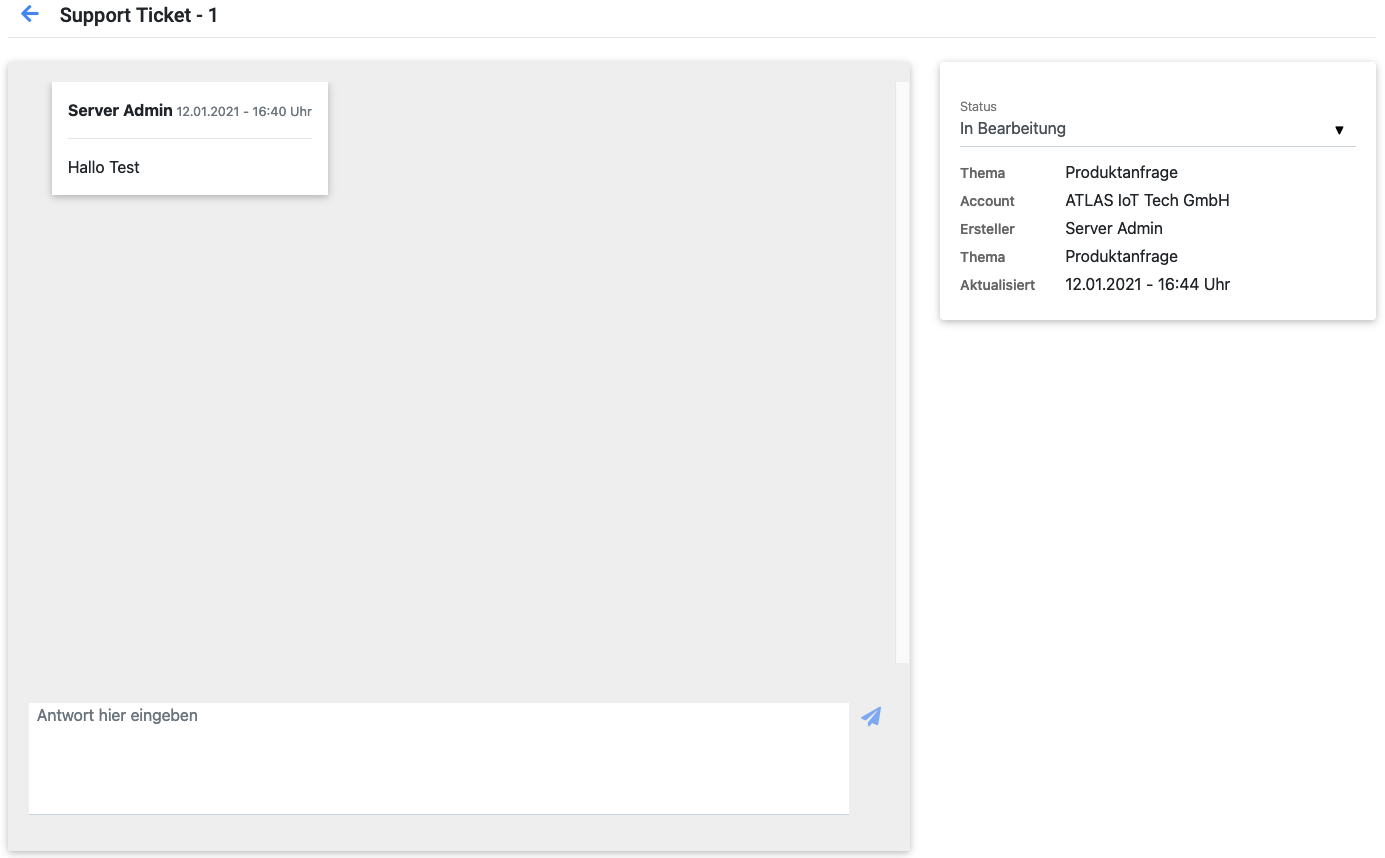Click 'Thema' label directly below Ersteller

[982, 257]
